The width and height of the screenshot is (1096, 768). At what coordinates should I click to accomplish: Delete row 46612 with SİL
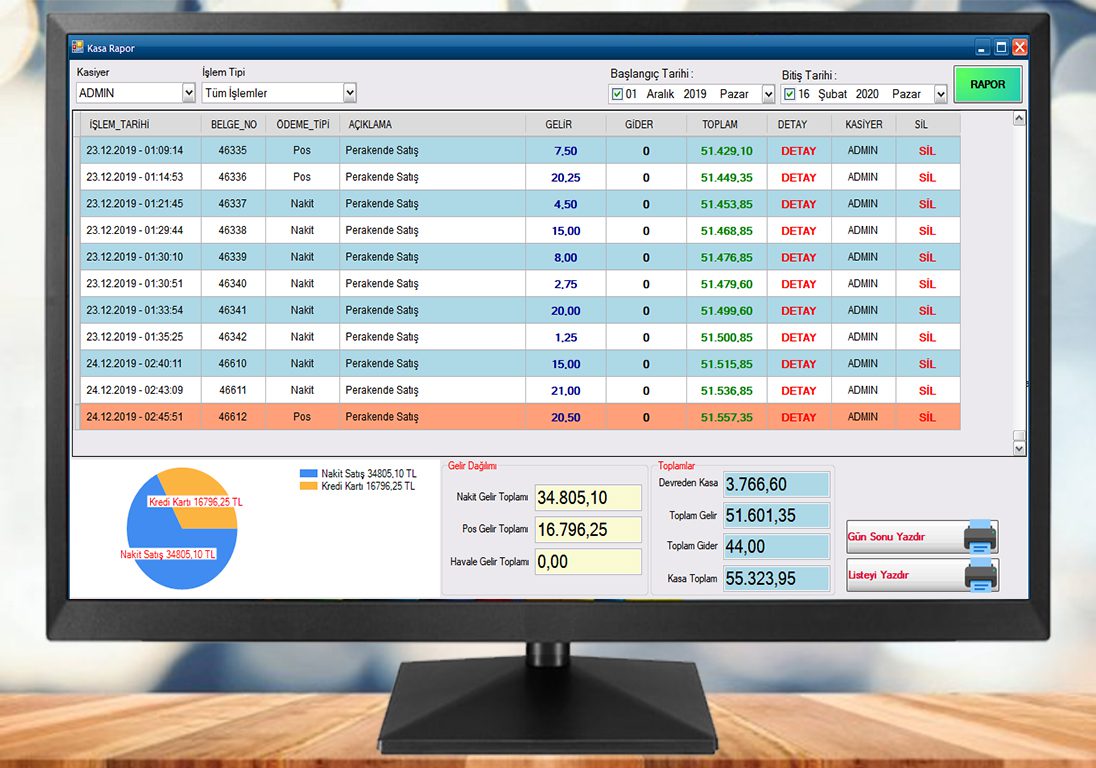(927, 417)
